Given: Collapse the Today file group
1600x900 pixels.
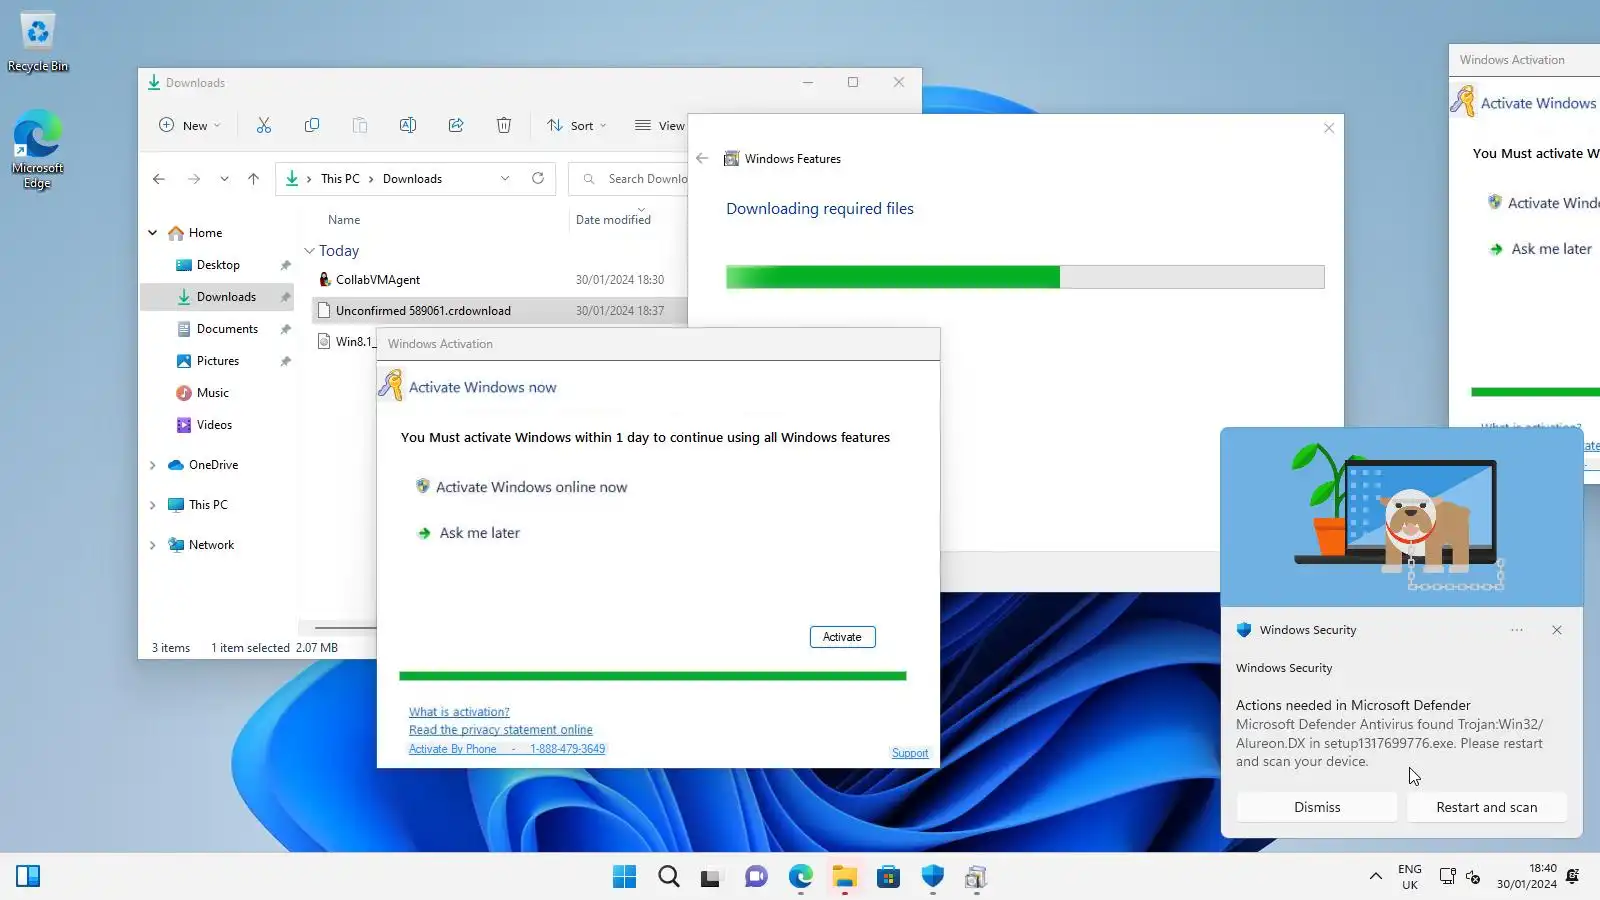Looking at the screenshot, I should tap(310, 251).
